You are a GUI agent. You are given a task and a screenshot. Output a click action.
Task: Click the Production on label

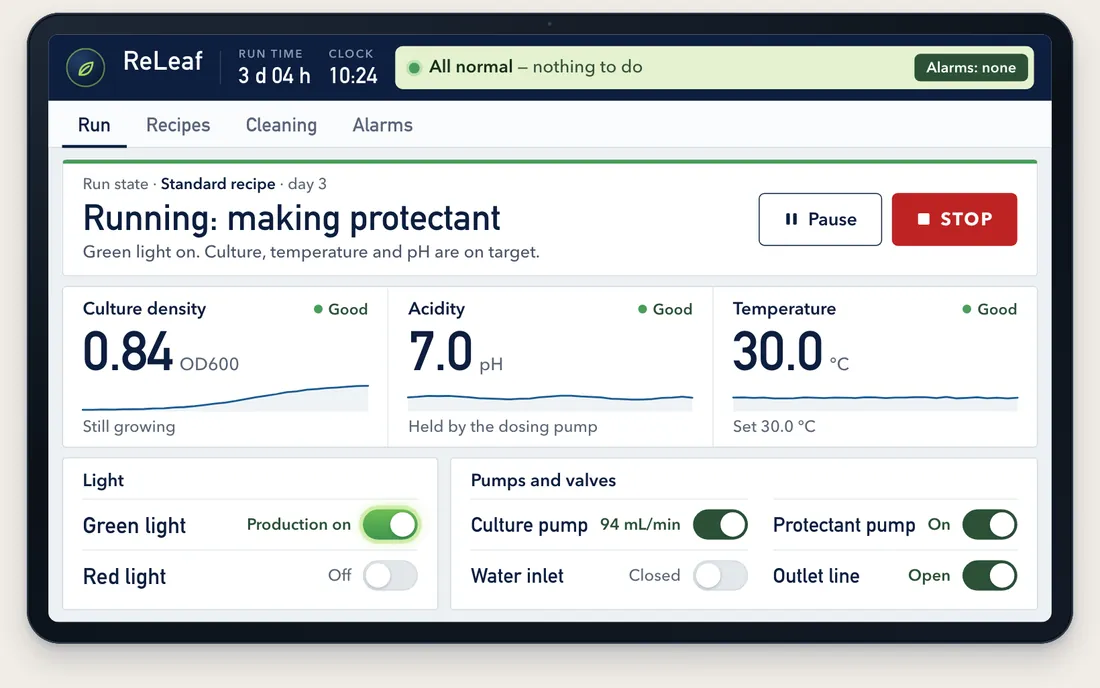point(299,525)
